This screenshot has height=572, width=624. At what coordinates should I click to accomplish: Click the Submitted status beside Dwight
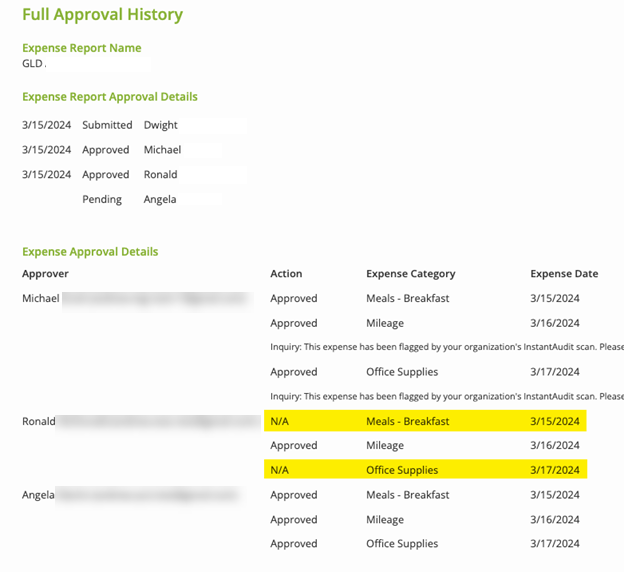[x=107, y=125]
